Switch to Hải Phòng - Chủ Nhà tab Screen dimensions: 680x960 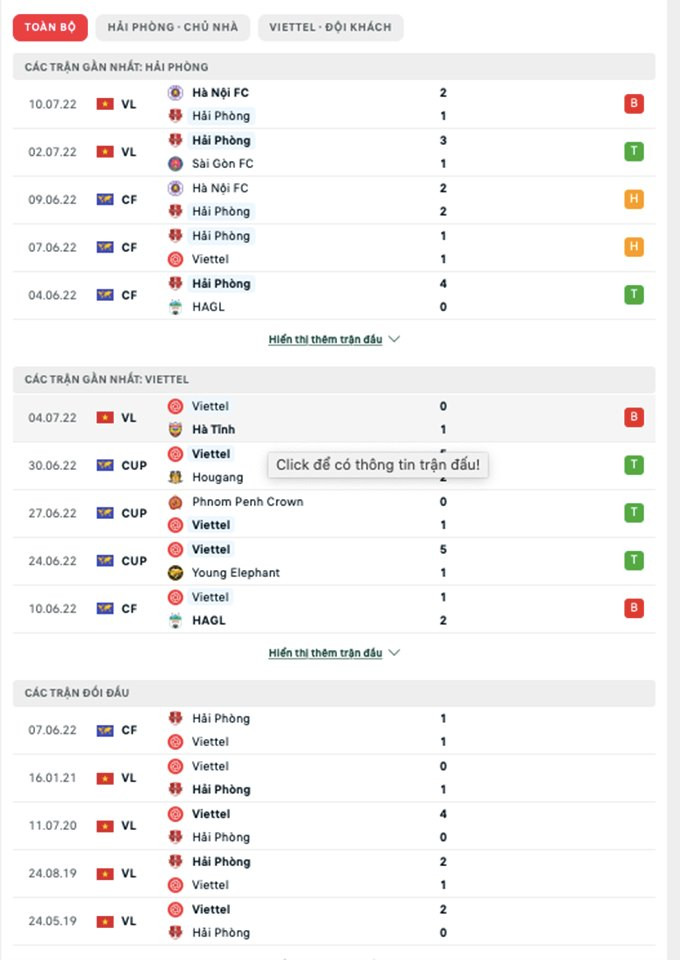[173, 27]
